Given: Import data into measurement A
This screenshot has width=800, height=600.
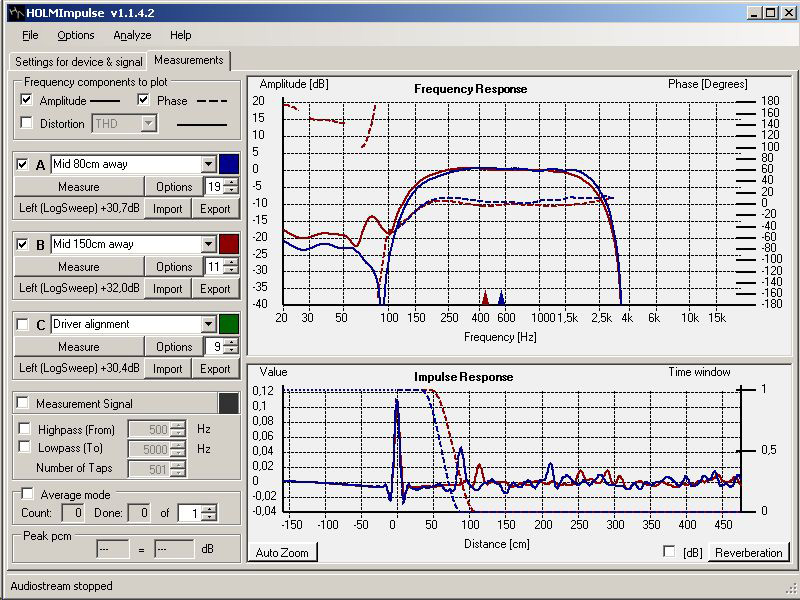Looking at the screenshot, I should 167,209.
